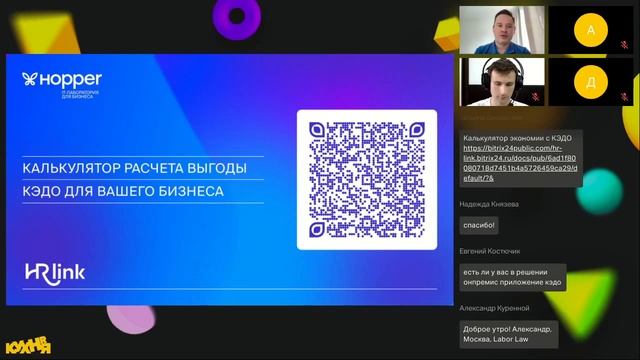Click the message 'Доброе утро! Александр, Москва'
640x360 pixels.
pyautogui.click(x=509, y=334)
